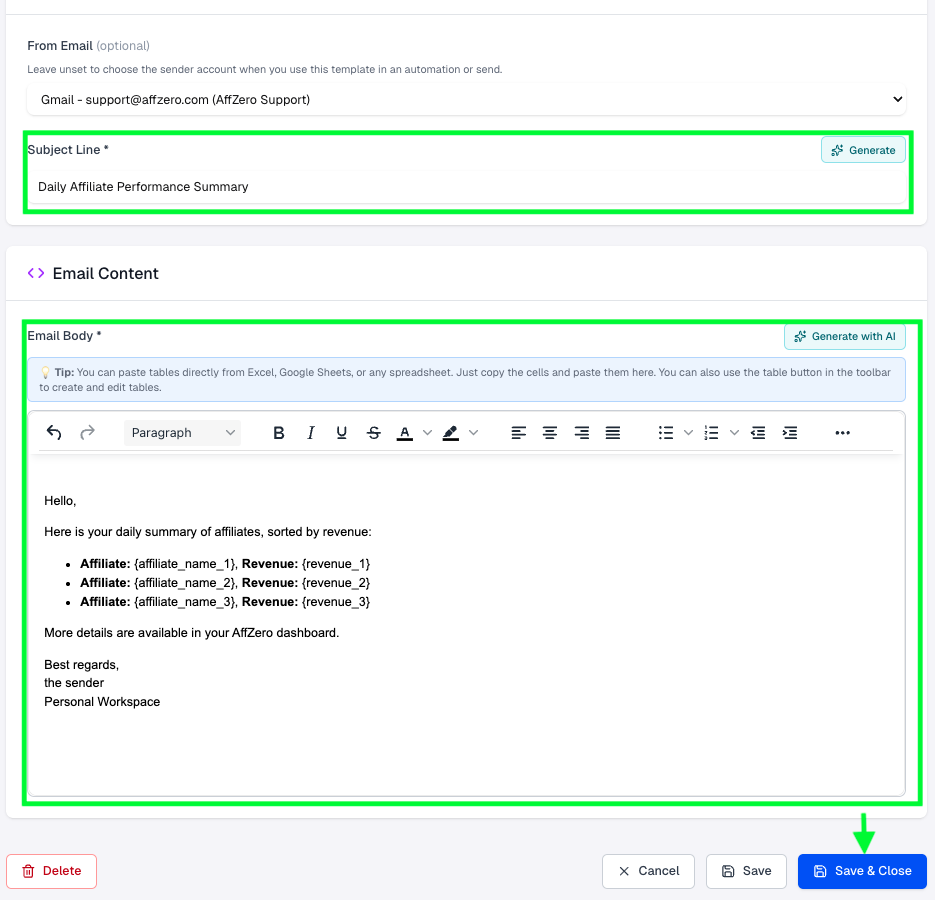The image size is (935, 900).
Task: Undo the last edit in the editor
Action: [54, 432]
